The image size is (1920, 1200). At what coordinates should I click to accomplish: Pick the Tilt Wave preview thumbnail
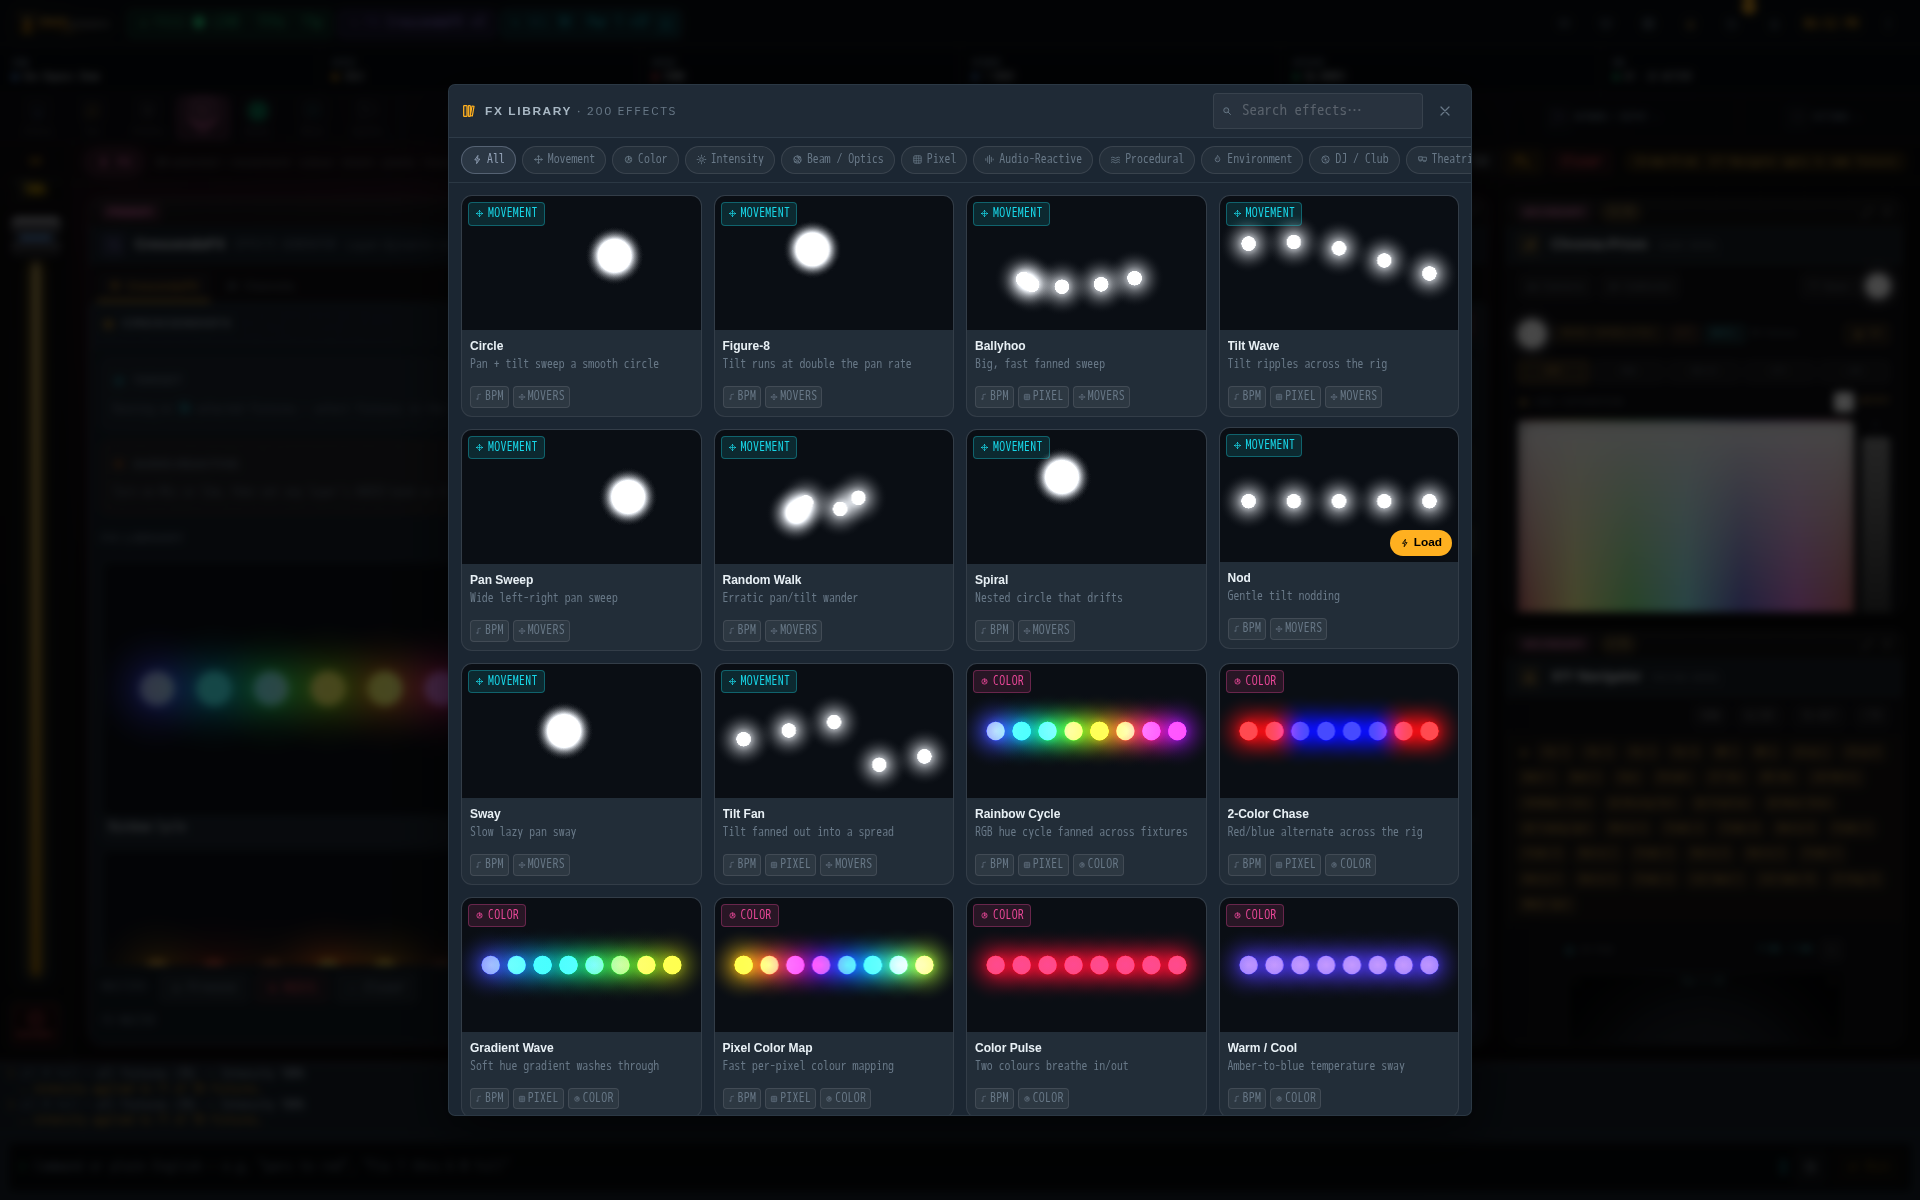[x=1339, y=263]
